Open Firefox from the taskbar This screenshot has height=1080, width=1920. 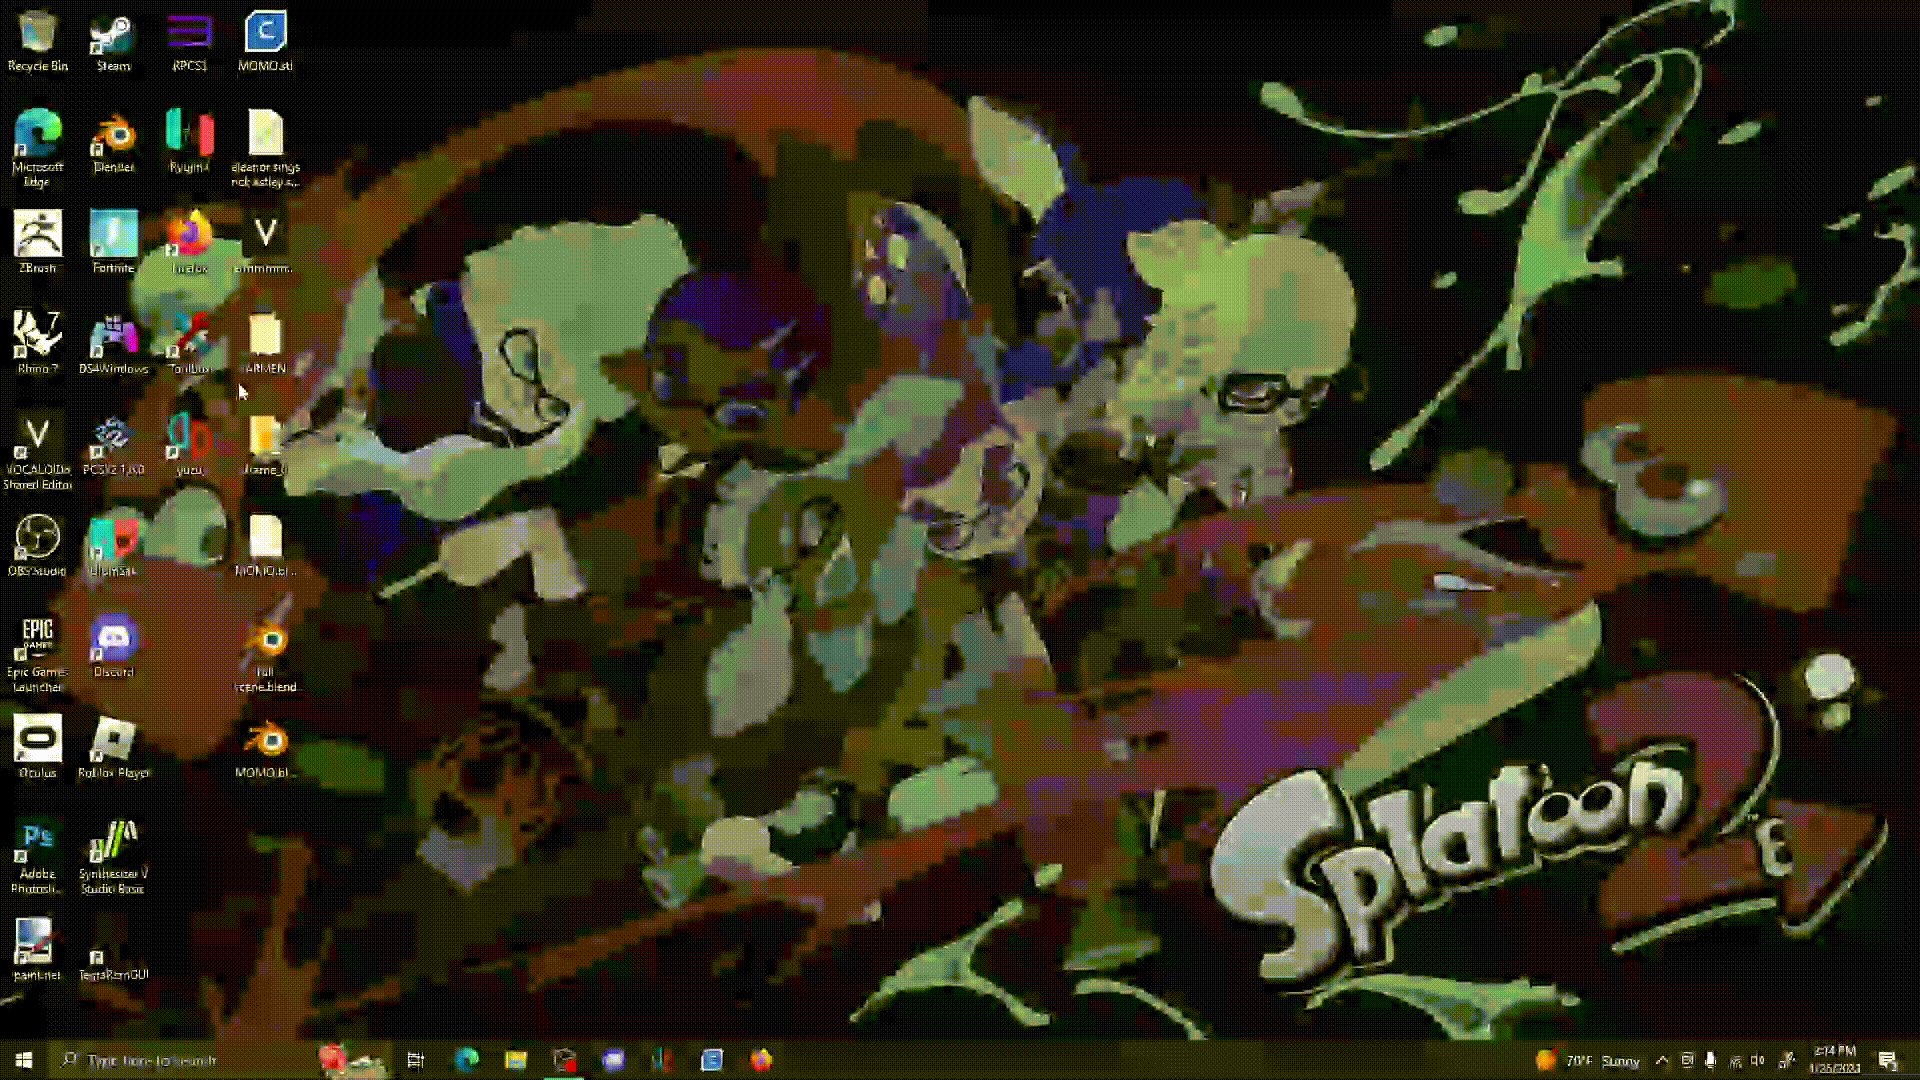coord(761,1060)
